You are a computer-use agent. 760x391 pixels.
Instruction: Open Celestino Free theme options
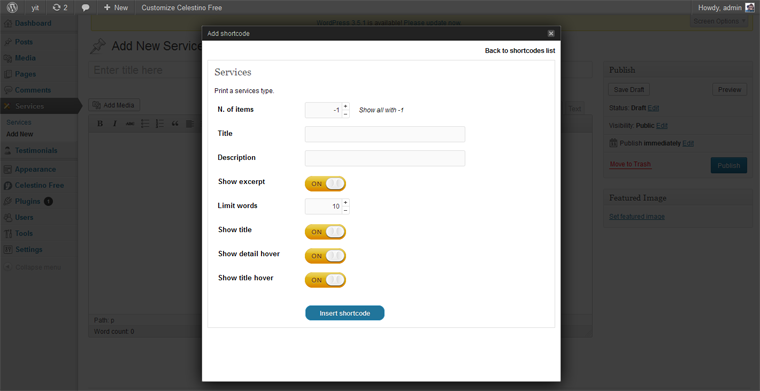tap(39, 186)
